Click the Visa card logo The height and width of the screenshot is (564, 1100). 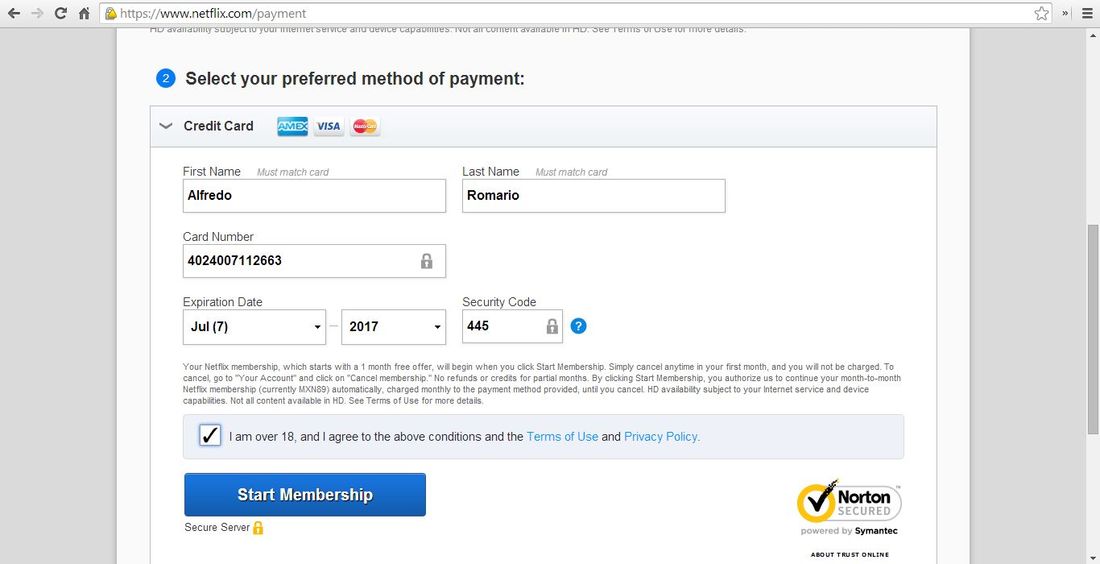click(328, 126)
